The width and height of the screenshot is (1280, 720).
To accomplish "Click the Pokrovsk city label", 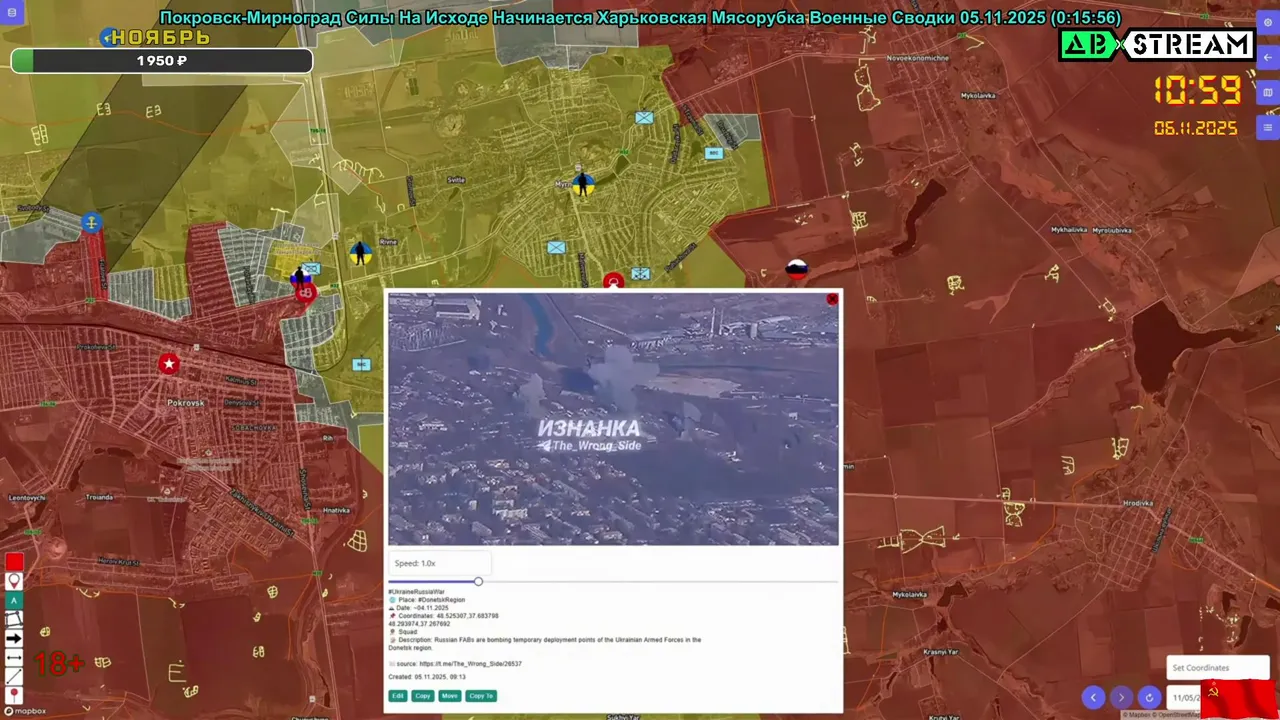I will pos(185,402).
